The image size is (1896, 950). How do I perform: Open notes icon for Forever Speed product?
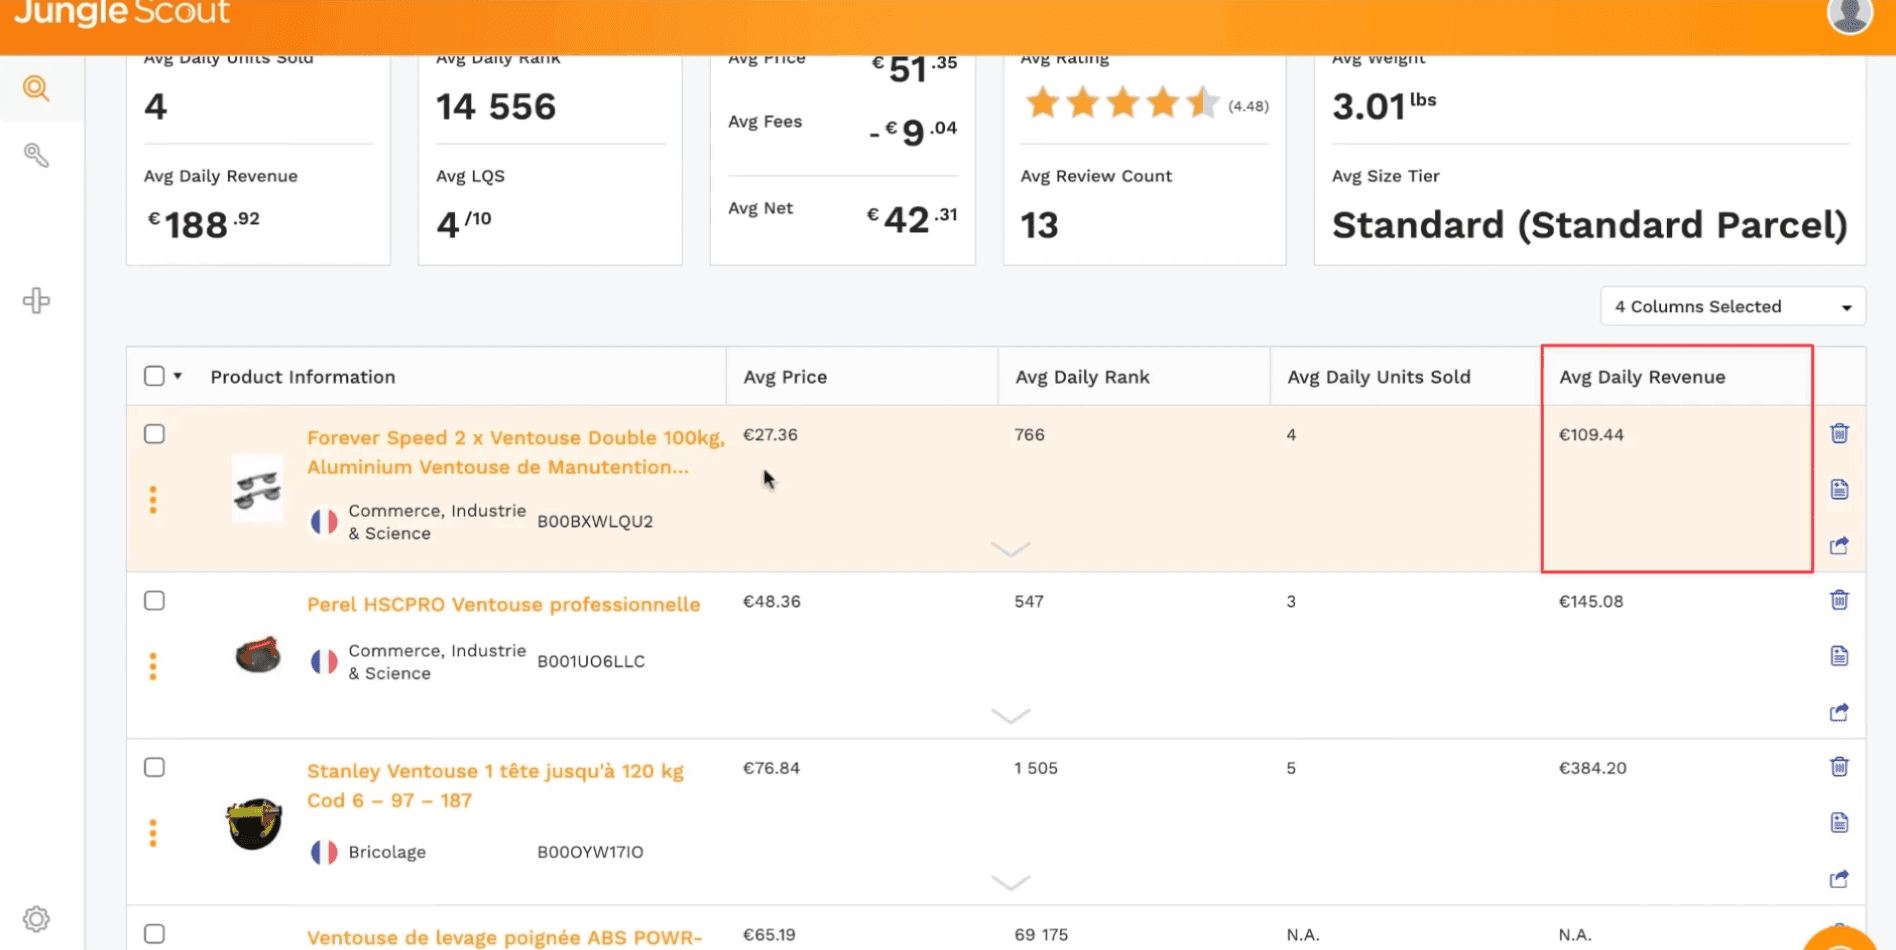tap(1839, 489)
